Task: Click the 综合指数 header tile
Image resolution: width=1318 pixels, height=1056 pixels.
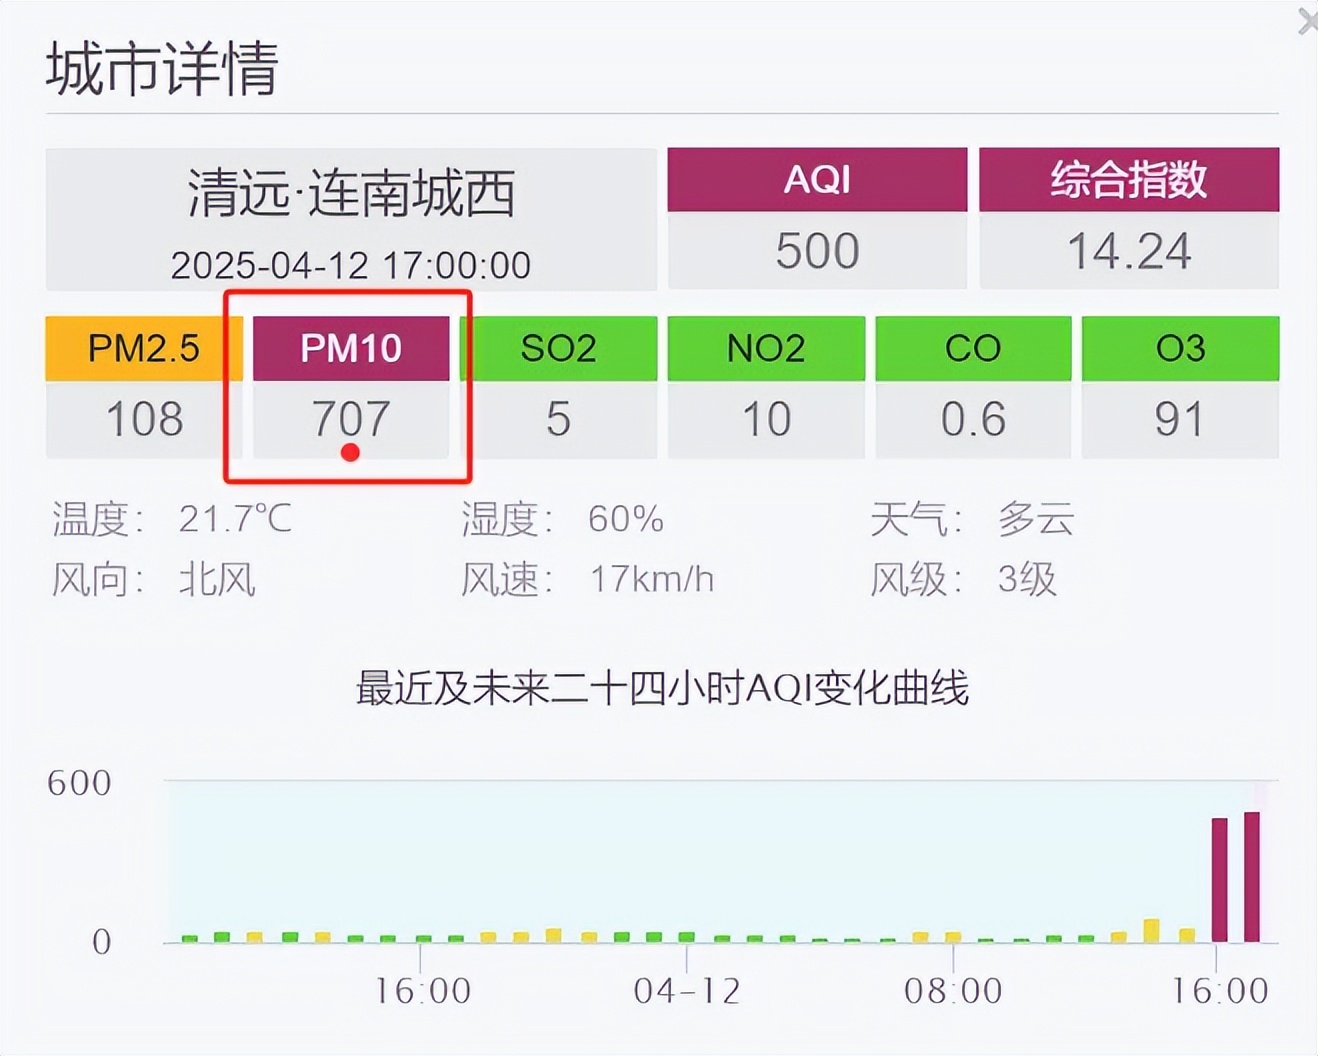Action: [1128, 180]
